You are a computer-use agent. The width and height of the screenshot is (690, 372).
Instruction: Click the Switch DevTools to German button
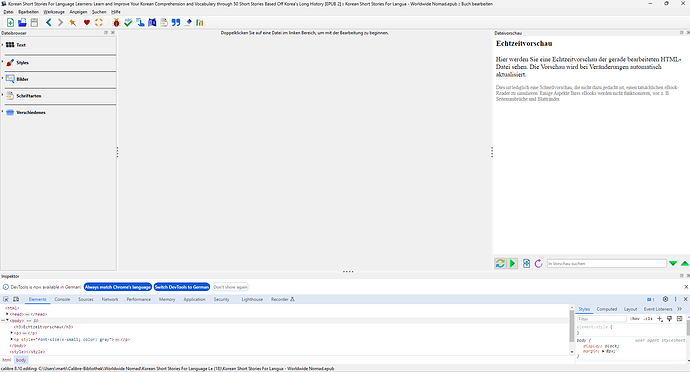[182, 287]
